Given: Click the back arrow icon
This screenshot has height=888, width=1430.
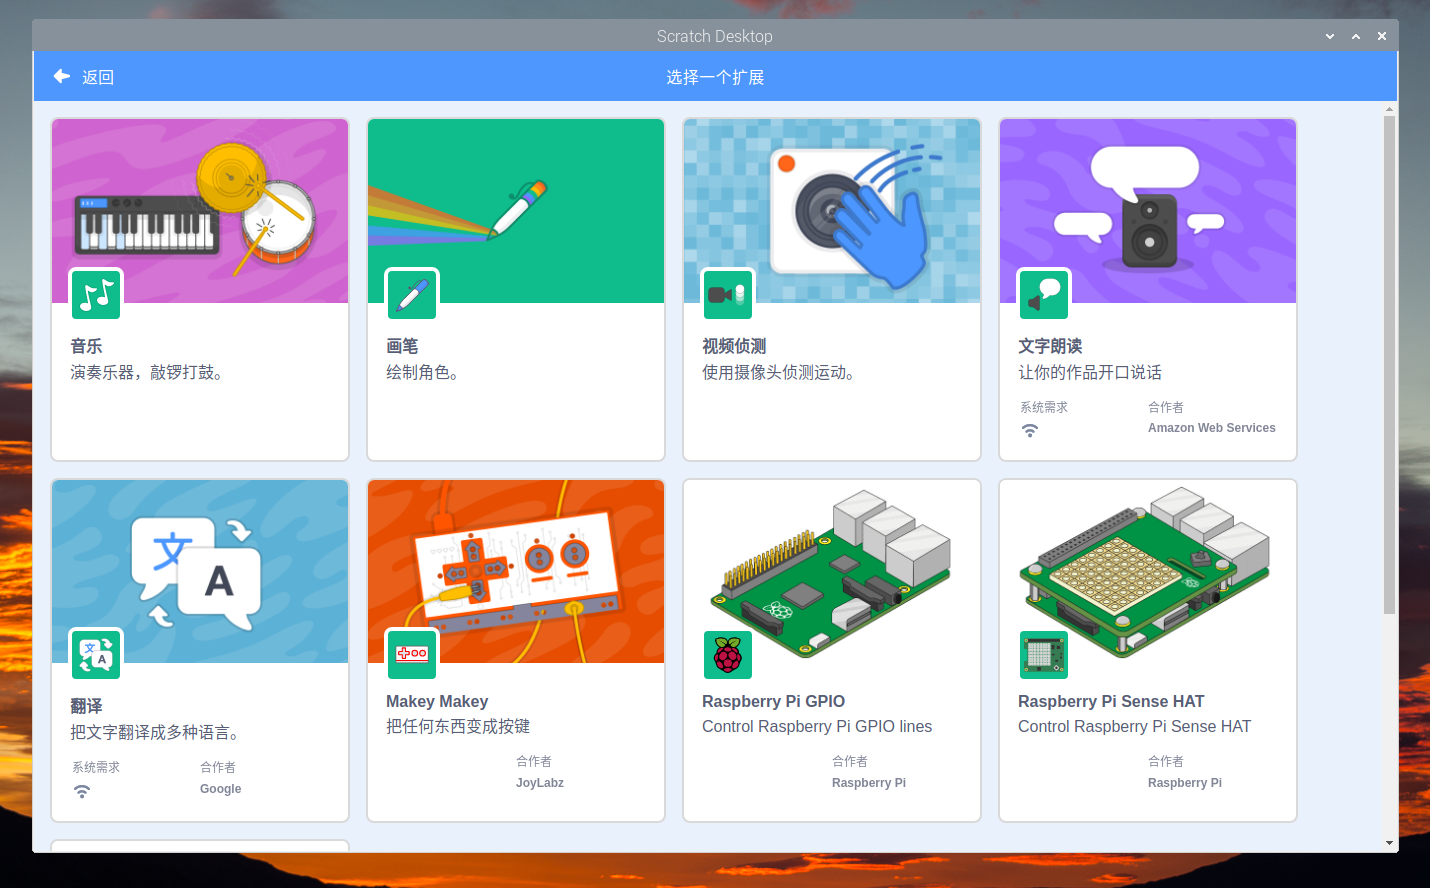Looking at the screenshot, I should coord(61,76).
